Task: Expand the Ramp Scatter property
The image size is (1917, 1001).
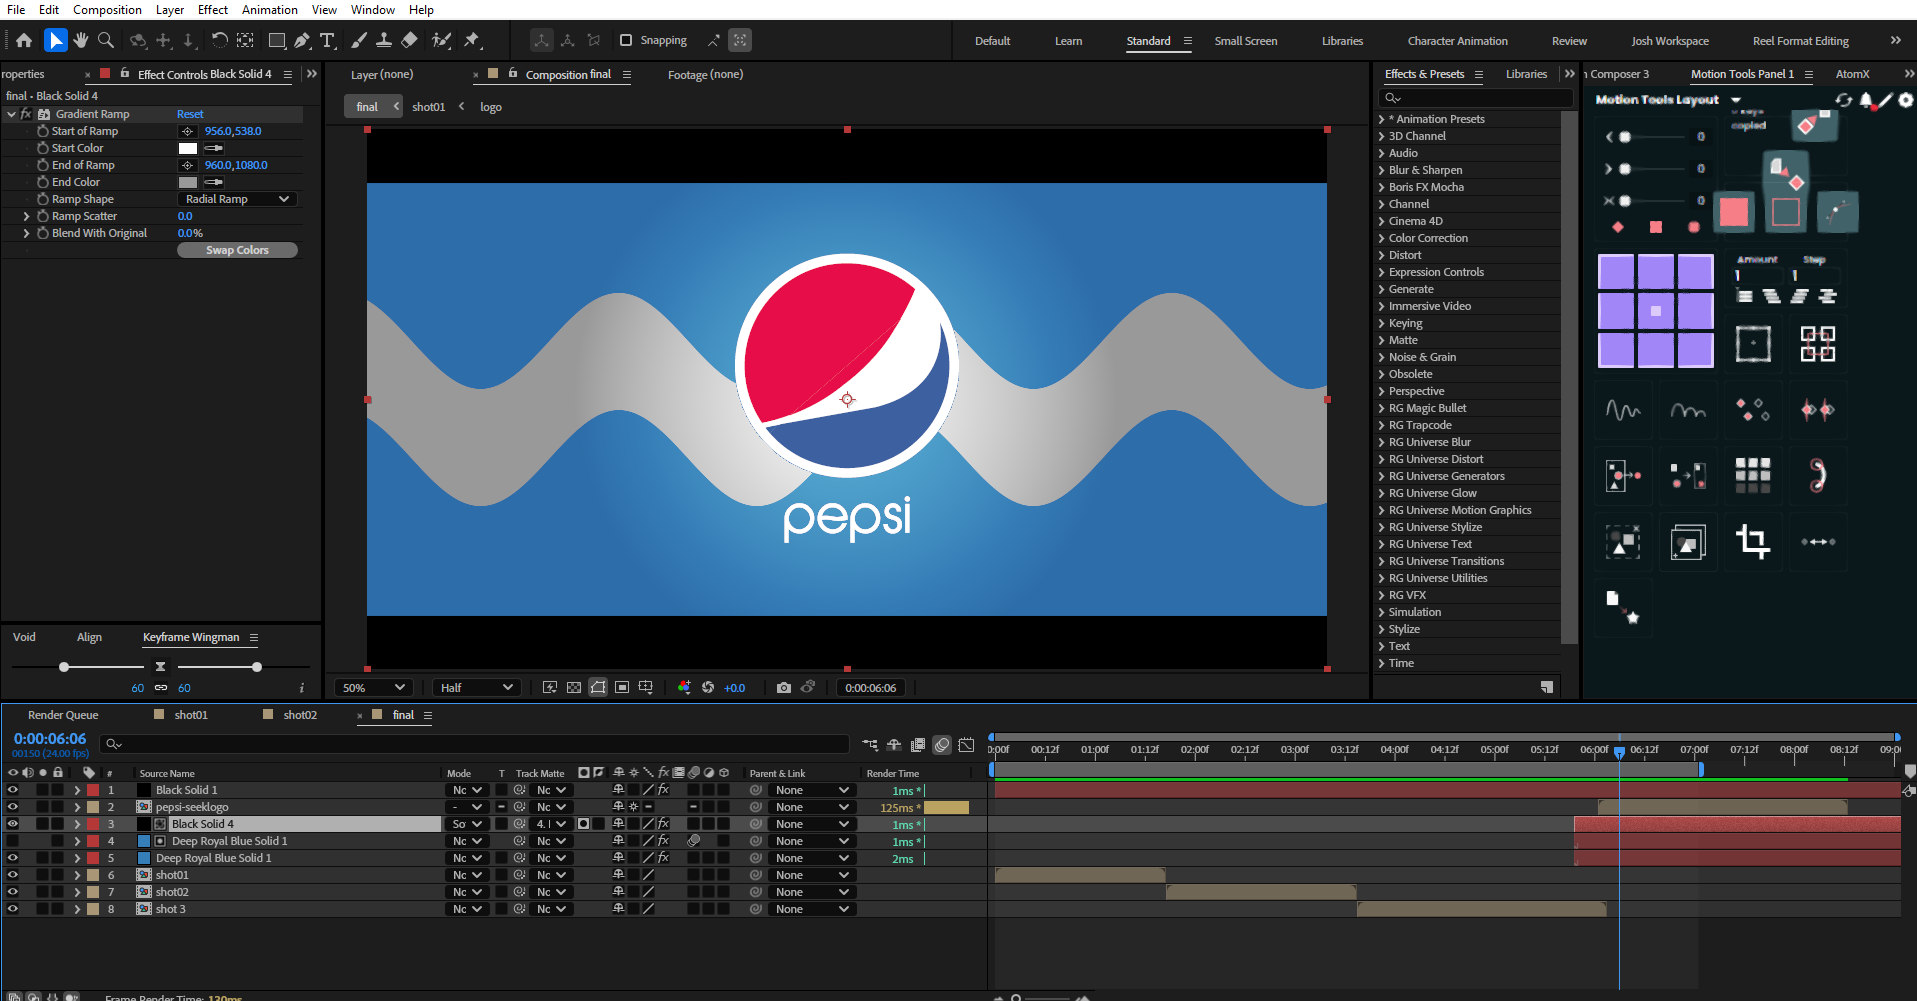Action: tap(26, 216)
